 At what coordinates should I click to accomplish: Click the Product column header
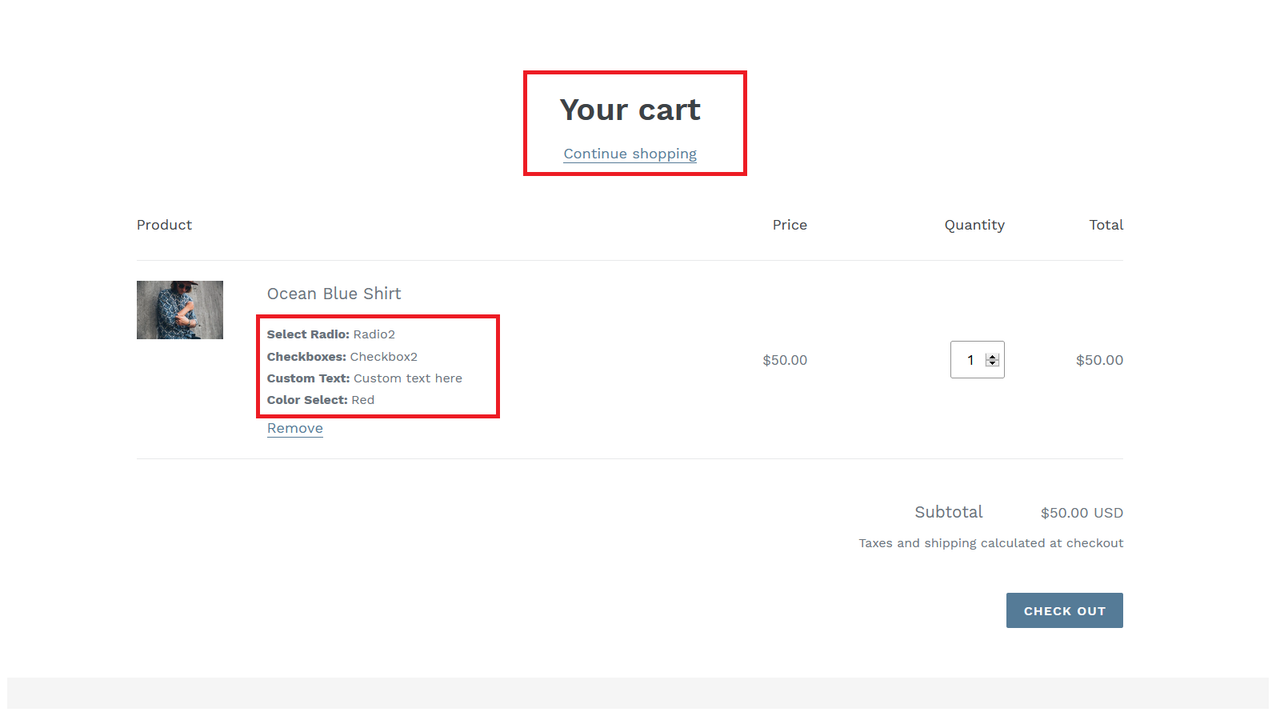164,225
